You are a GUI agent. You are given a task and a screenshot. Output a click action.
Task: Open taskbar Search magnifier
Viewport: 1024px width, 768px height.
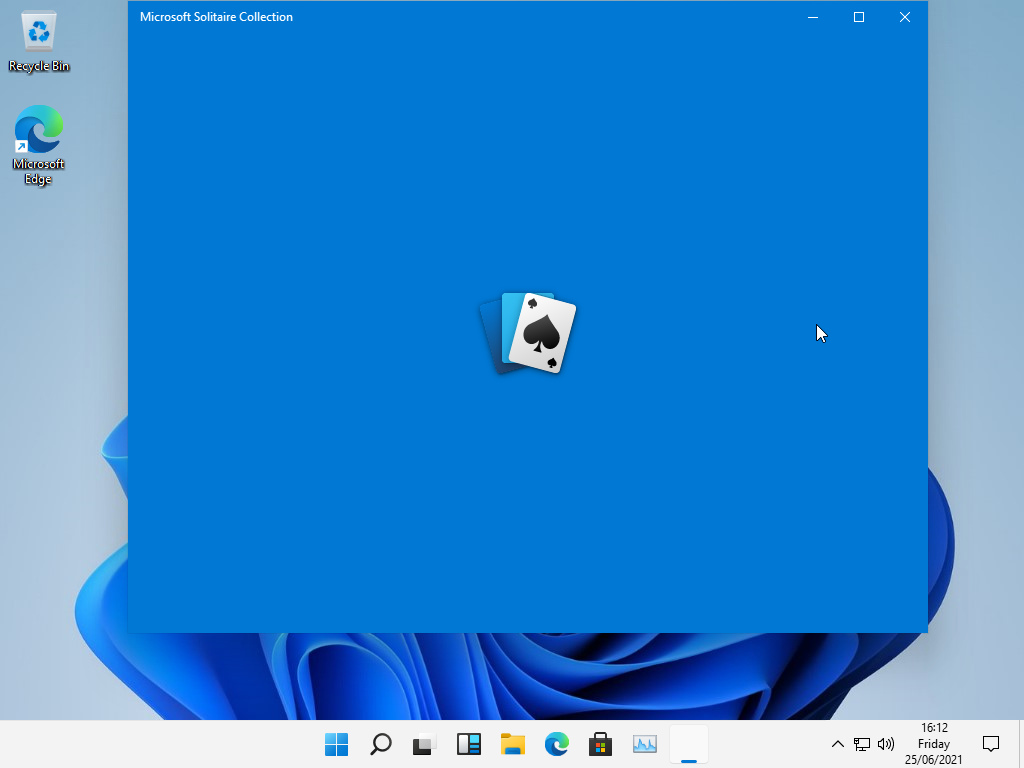tap(380, 744)
